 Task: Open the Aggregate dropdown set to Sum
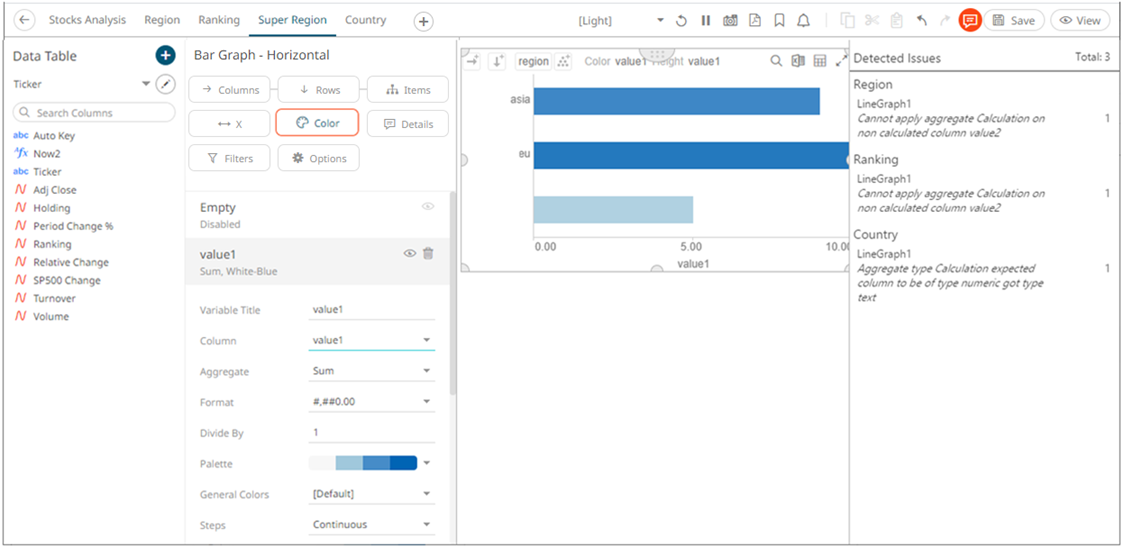[371, 371]
